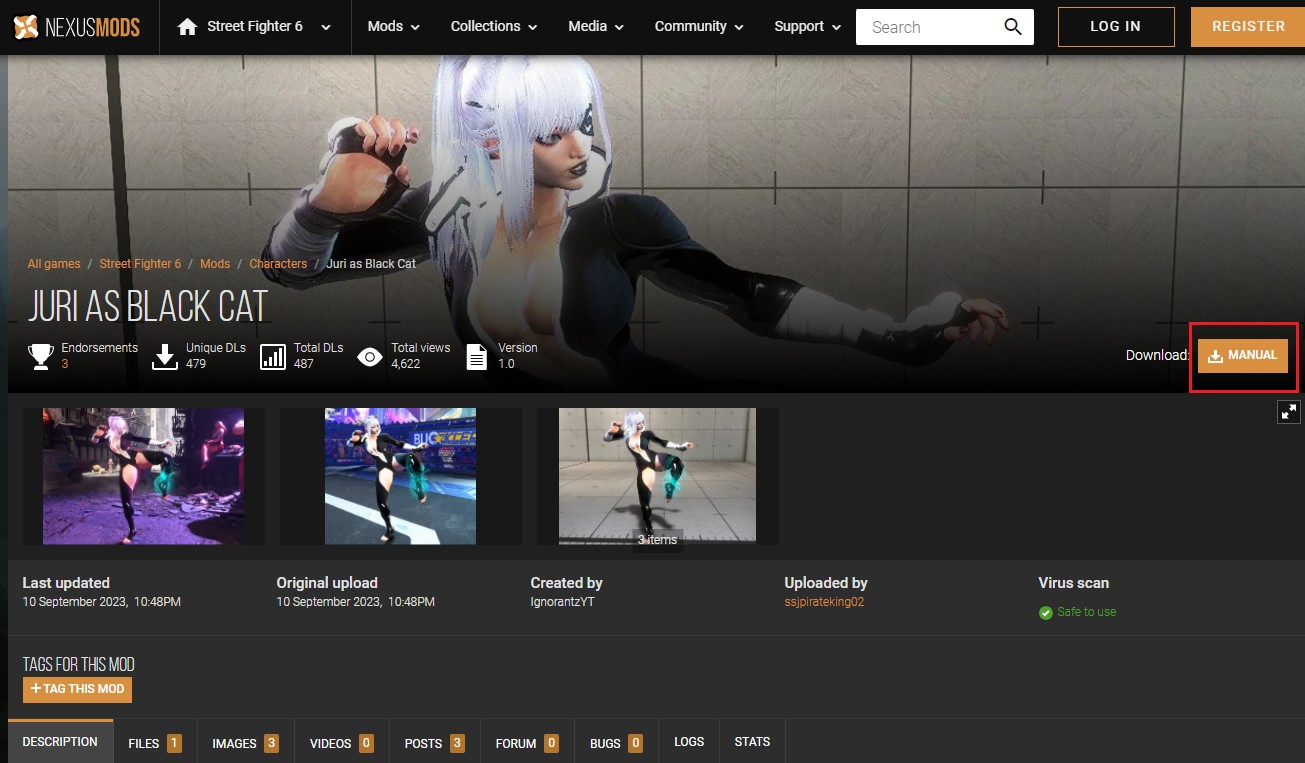1305x763 pixels.
Task: Switch to the Description tab
Action: coord(60,742)
